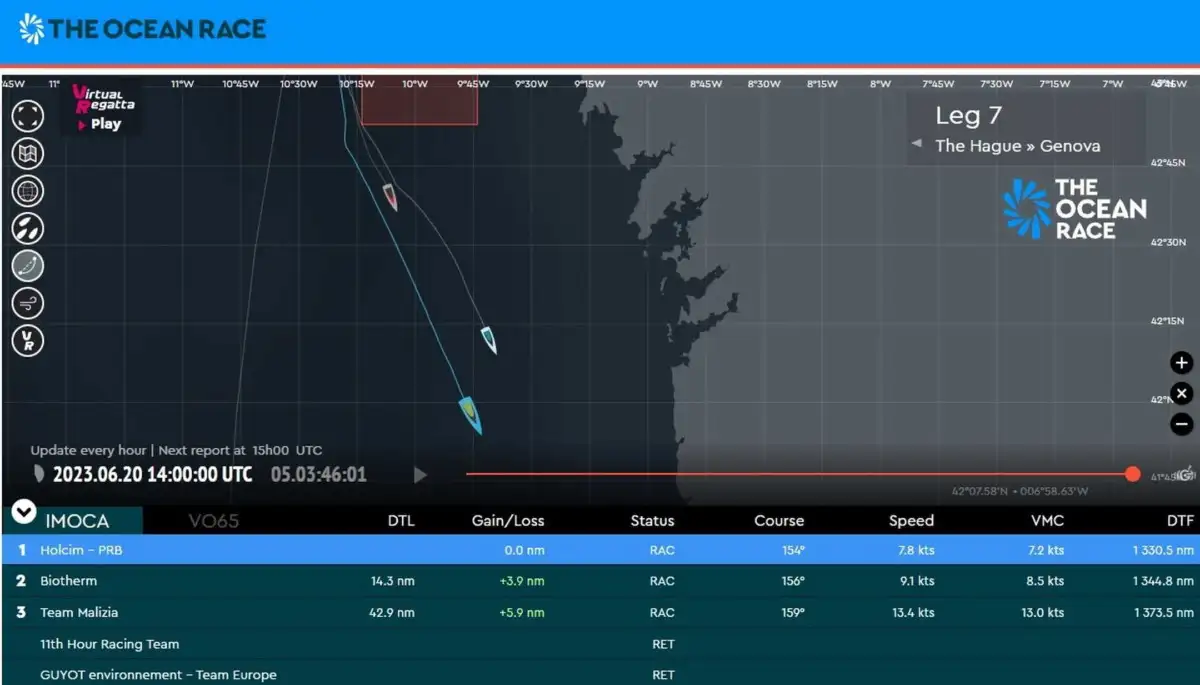The width and height of the screenshot is (1200, 685).
Task: Click The Hague » Genova route label
Action: pyautogui.click(x=1017, y=146)
